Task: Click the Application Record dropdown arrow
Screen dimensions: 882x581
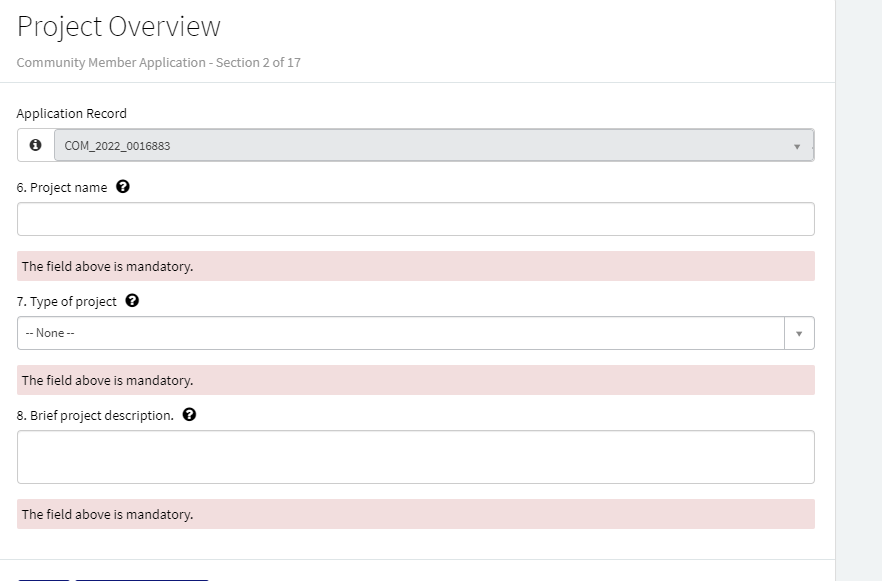Action: click(797, 146)
